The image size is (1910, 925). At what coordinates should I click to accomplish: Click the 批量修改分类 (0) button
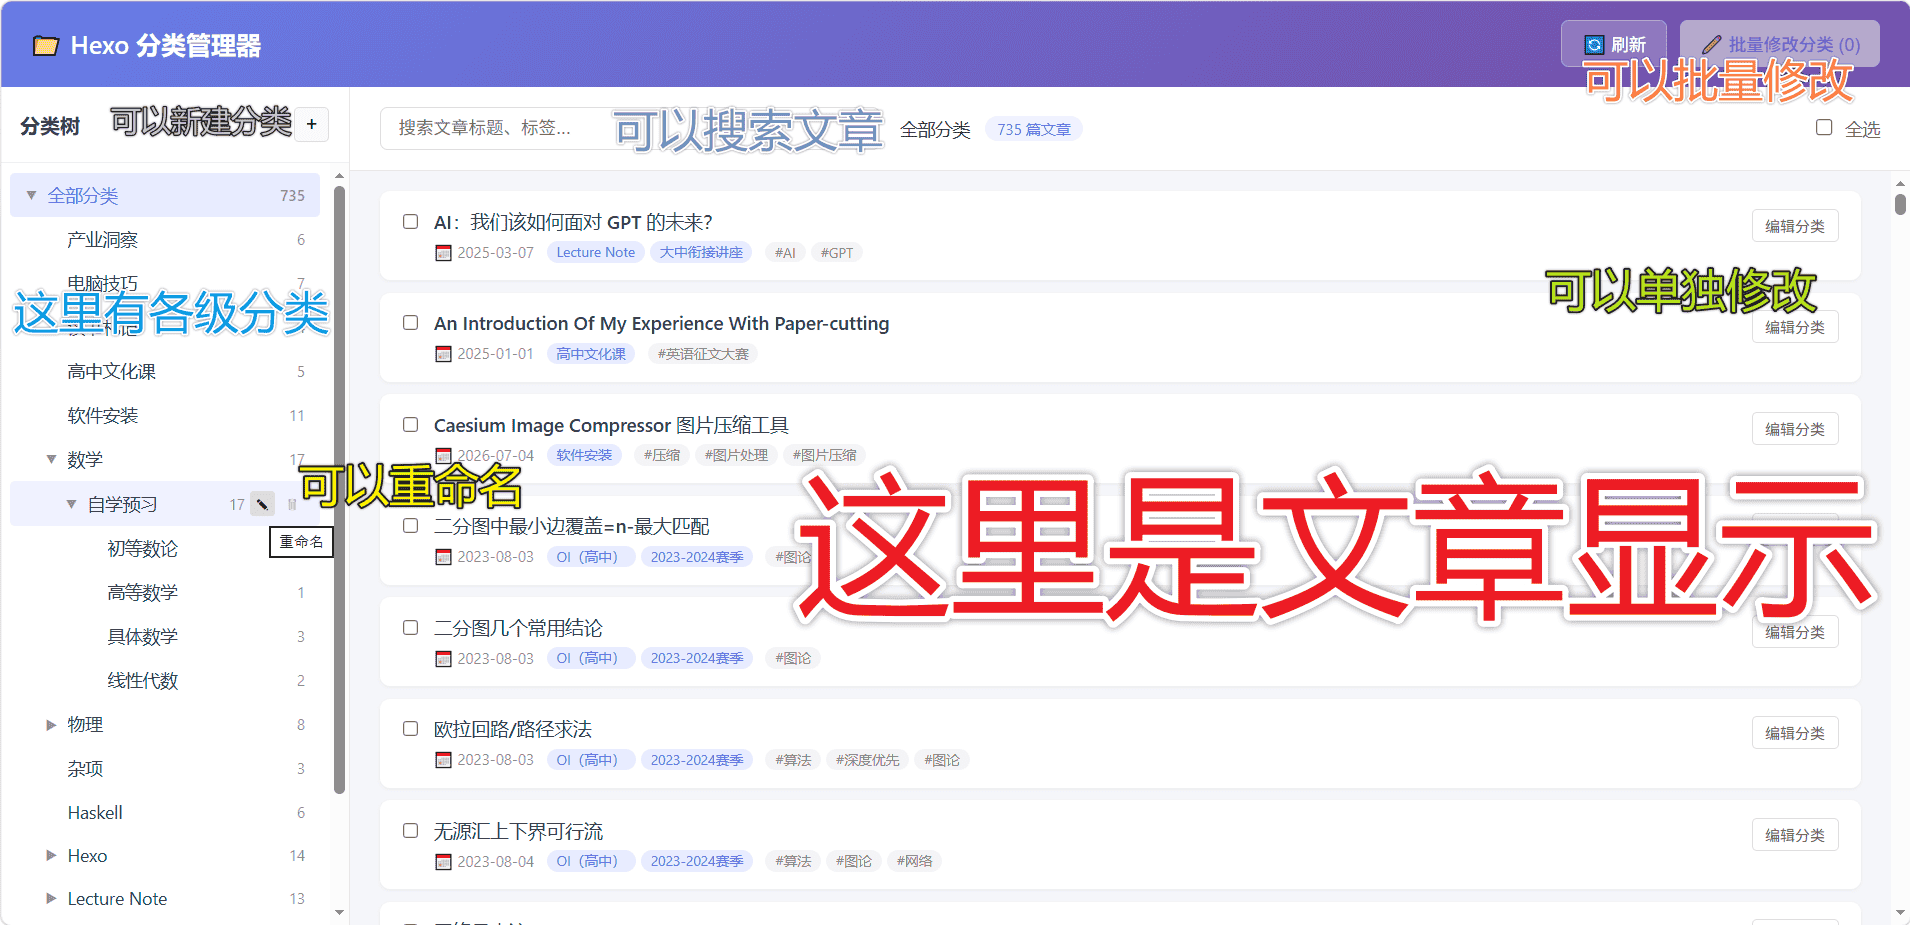click(x=1780, y=44)
